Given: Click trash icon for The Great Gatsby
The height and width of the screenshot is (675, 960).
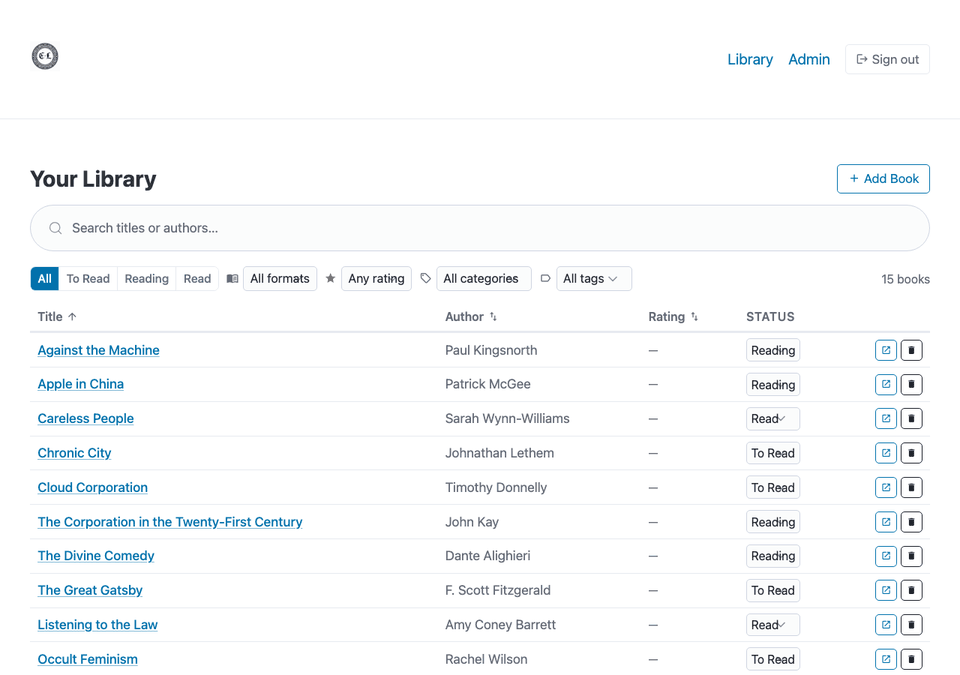Looking at the screenshot, I should pos(911,590).
